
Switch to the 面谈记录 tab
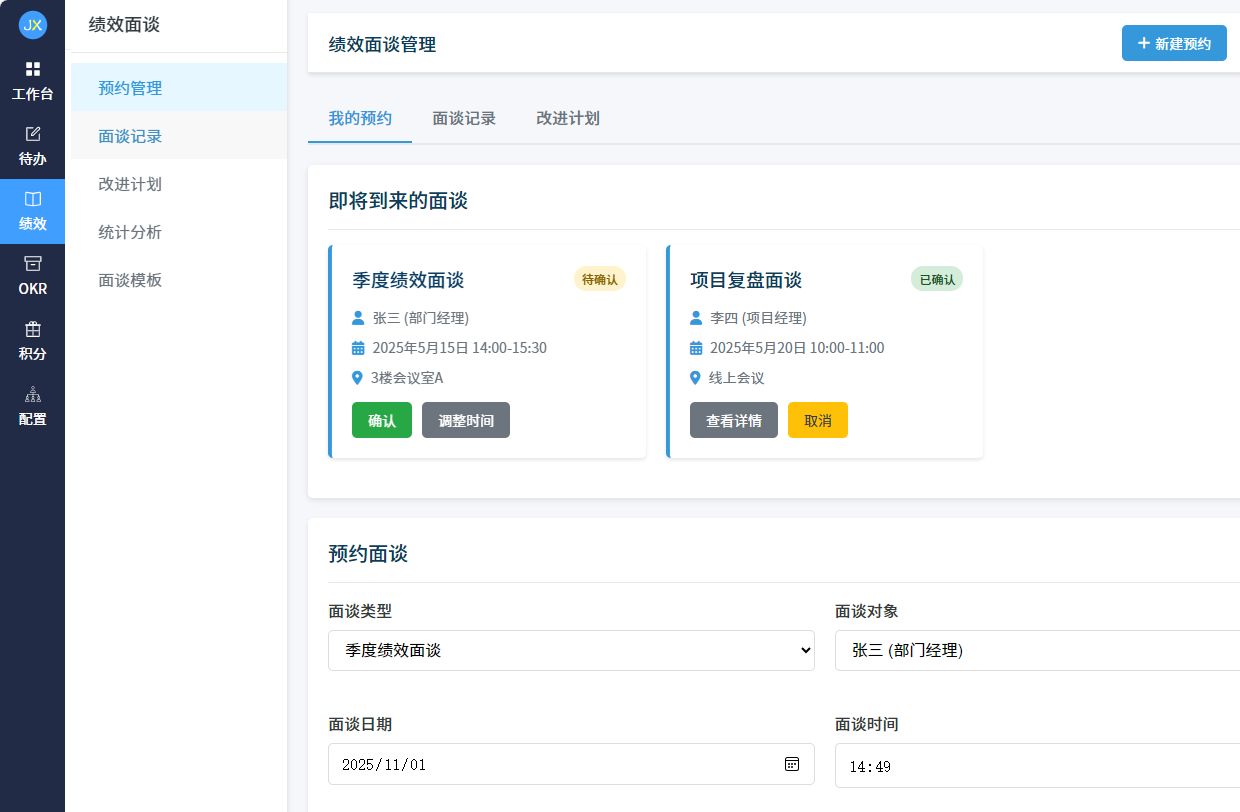464,118
